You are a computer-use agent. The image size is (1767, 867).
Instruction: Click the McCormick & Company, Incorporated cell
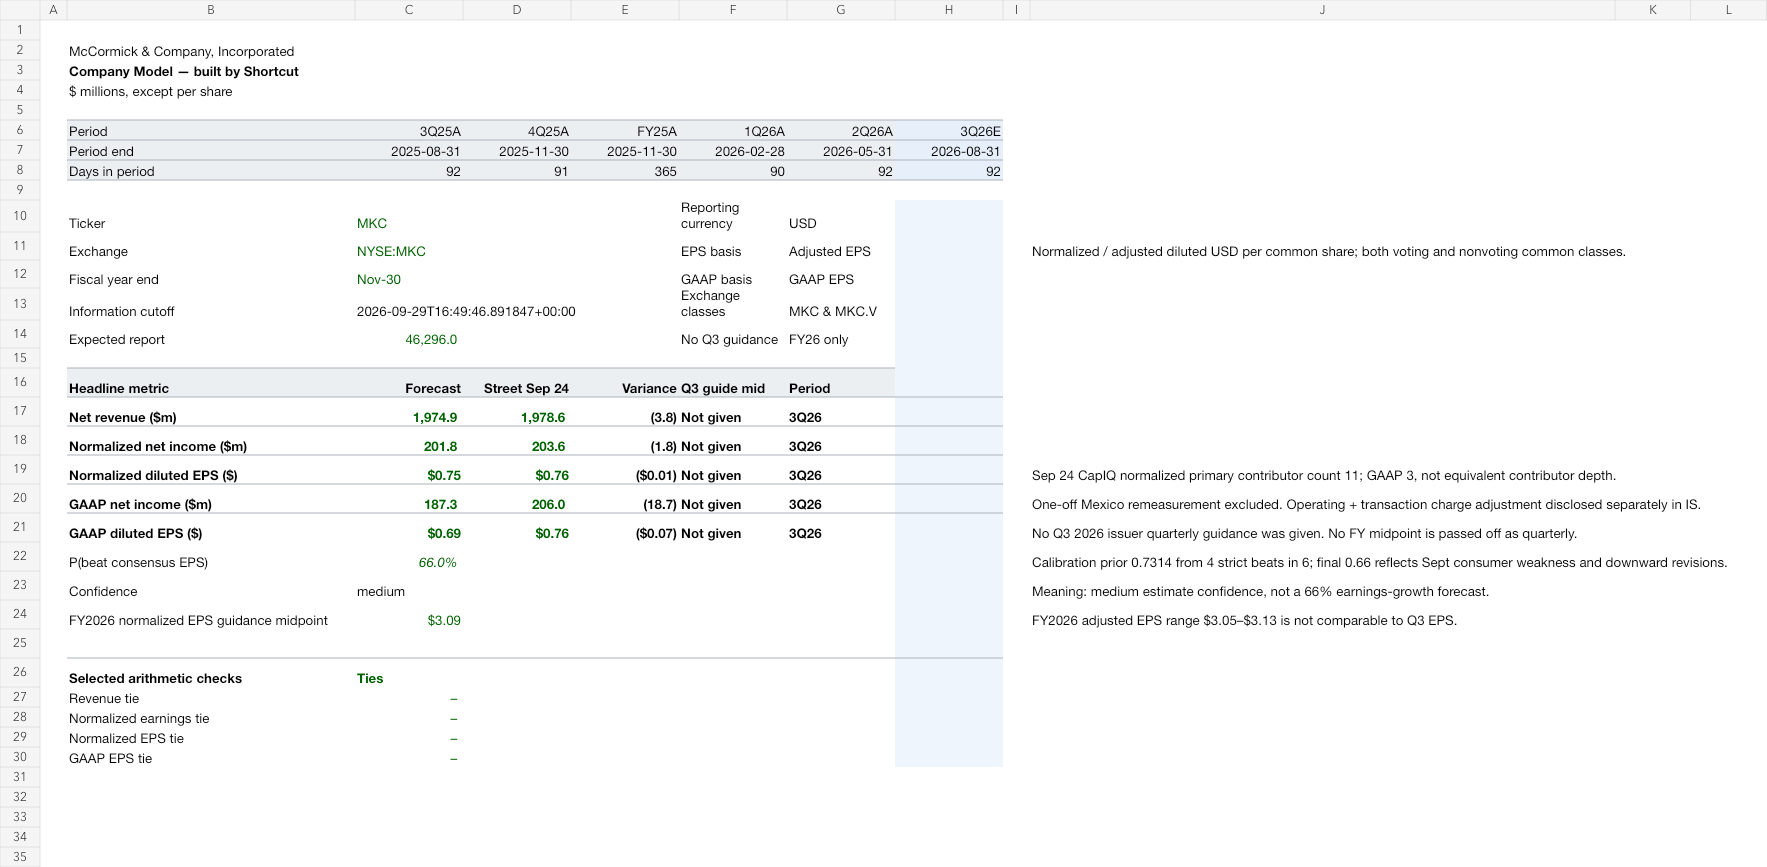181,52
